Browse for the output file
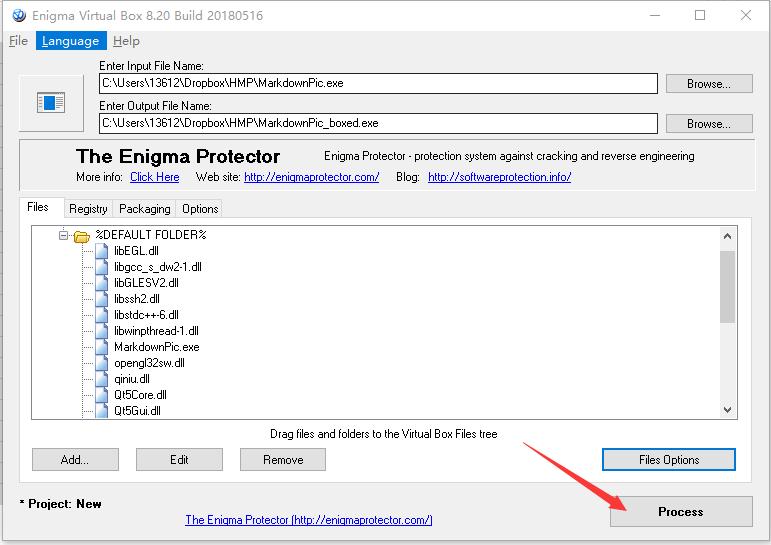This screenshot has height=545, width=771. click(709, 123)
